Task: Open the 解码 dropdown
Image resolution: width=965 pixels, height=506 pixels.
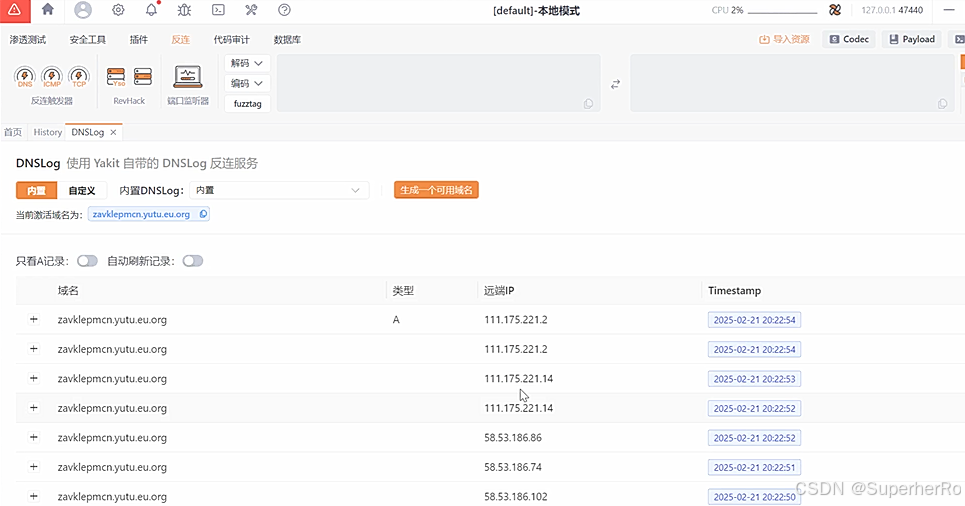Action: point(247,63)
